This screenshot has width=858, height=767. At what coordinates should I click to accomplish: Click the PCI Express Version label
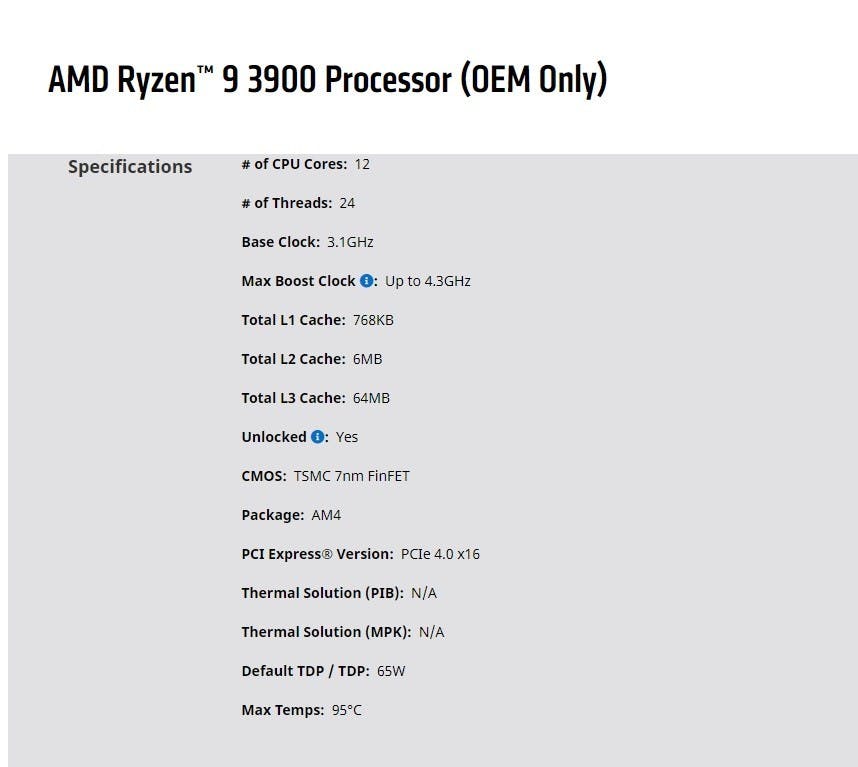(x=317, y=554)
